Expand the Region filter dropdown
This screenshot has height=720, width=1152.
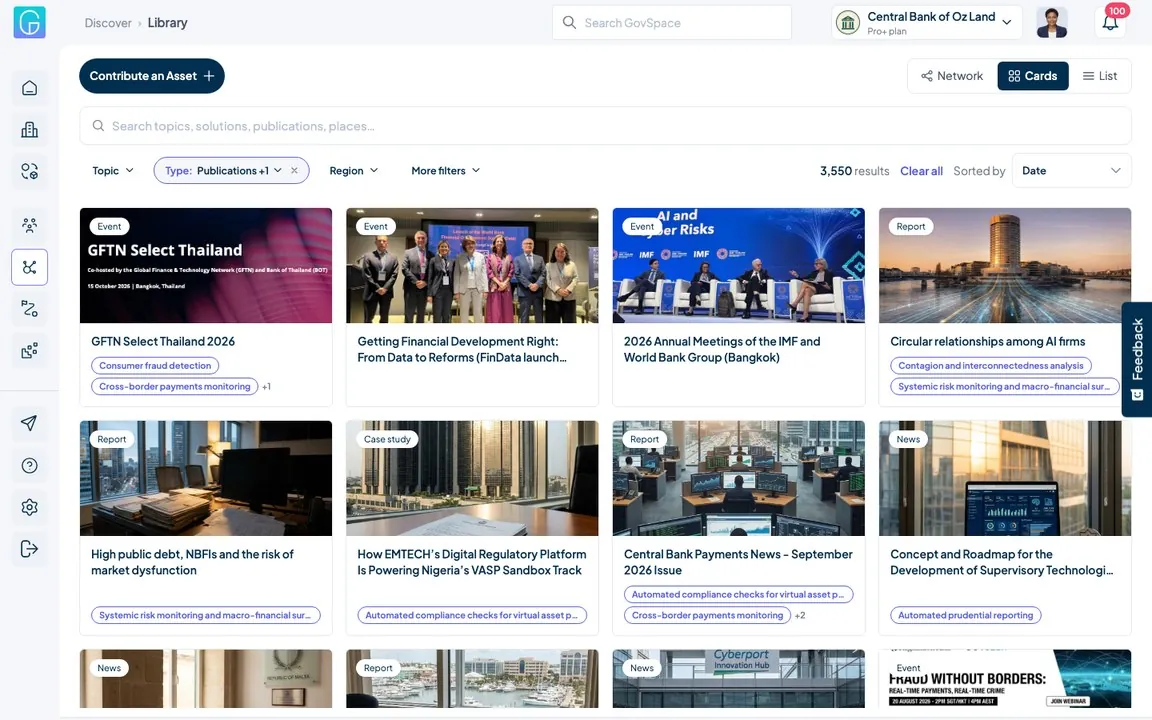coord(353,170)
